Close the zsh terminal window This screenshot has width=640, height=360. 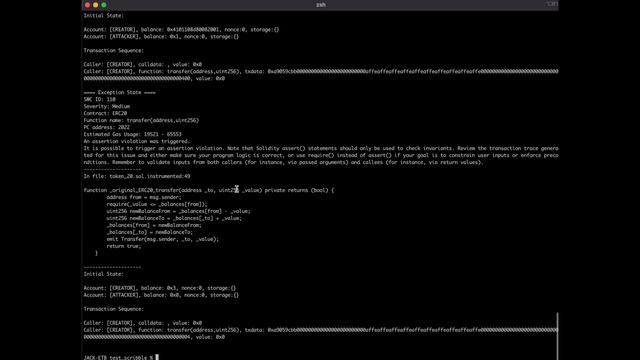click(87, 5)
